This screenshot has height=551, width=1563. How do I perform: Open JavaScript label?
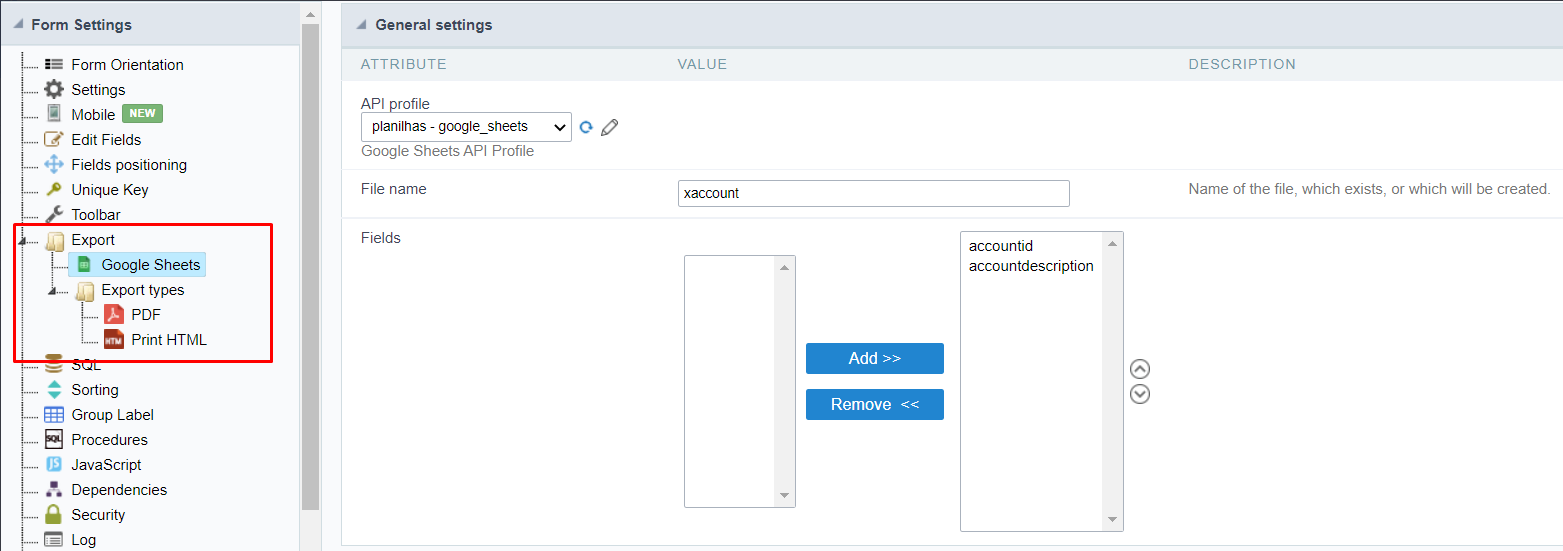tap(106, 465)
